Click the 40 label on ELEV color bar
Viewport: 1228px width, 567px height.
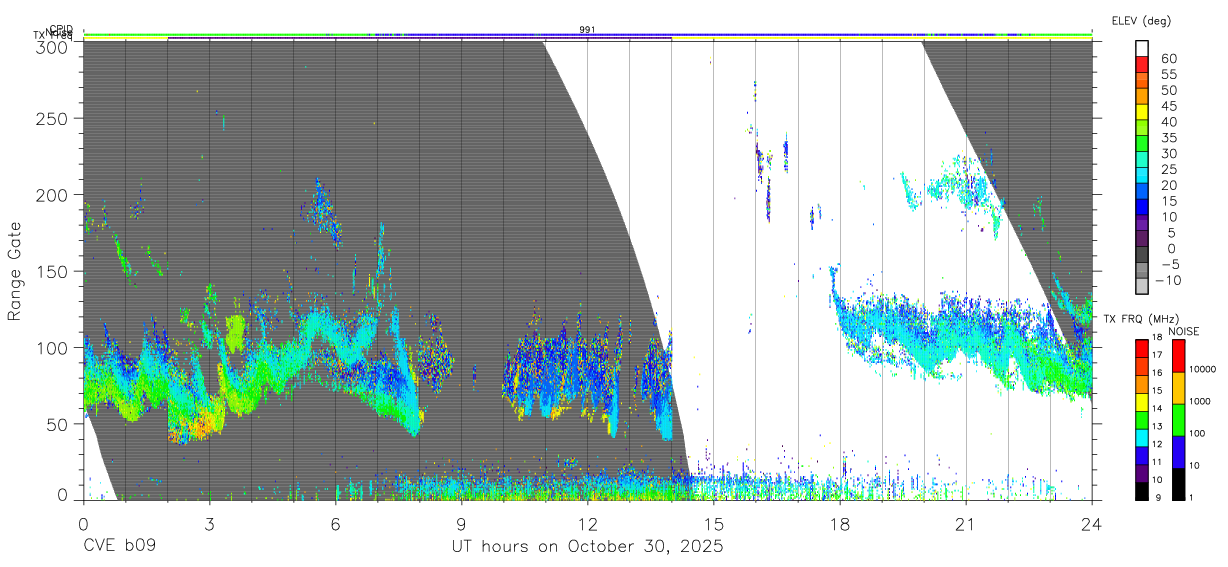pos(1168,121)
